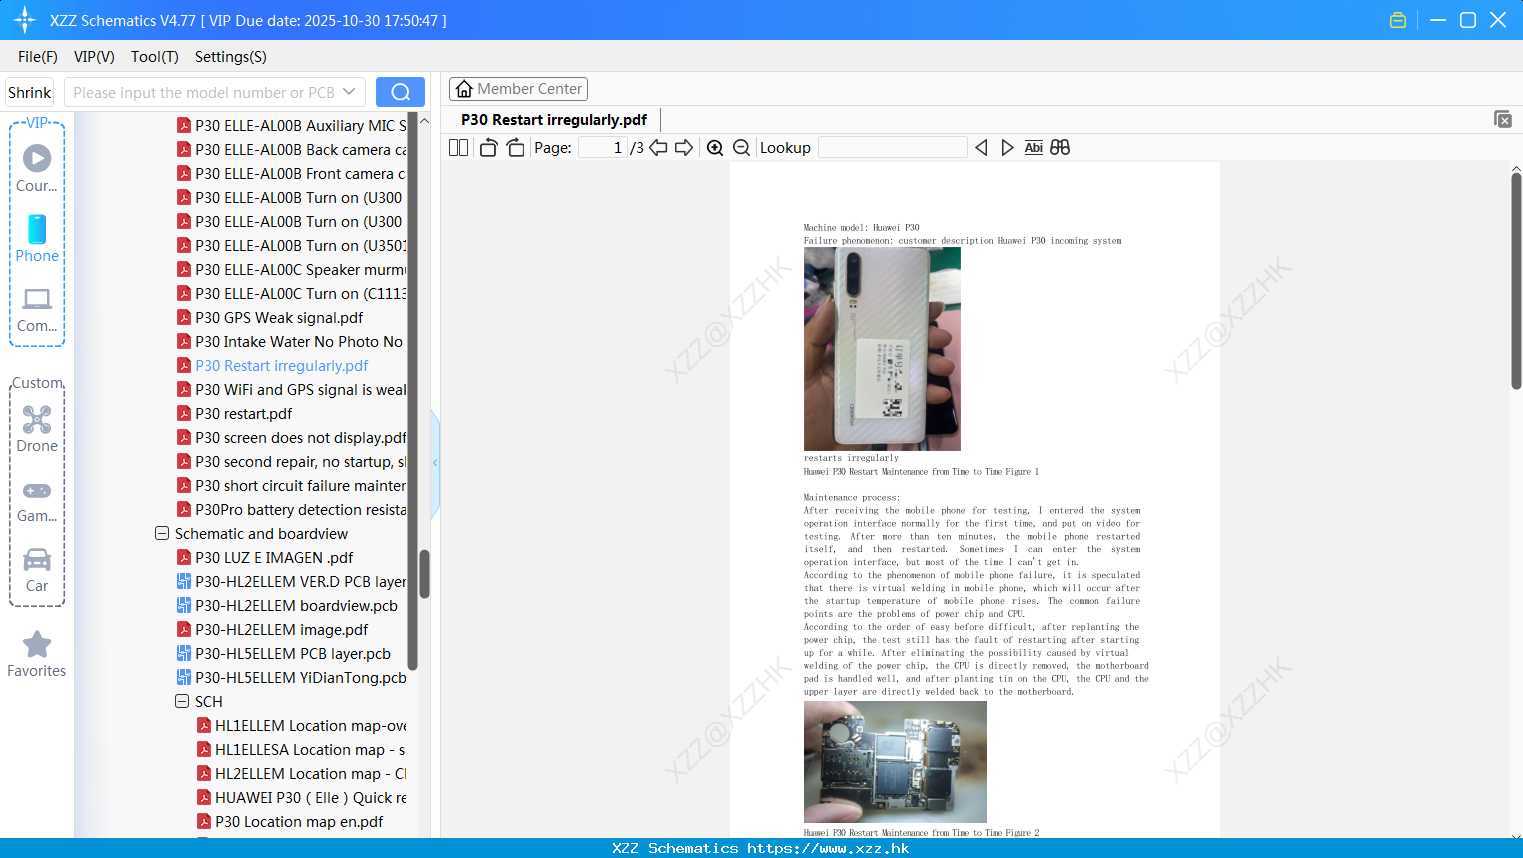This screenshot has width=1523, height=858.
Task: Open the Settings(S) menu
Action: (x=231, y=57)
